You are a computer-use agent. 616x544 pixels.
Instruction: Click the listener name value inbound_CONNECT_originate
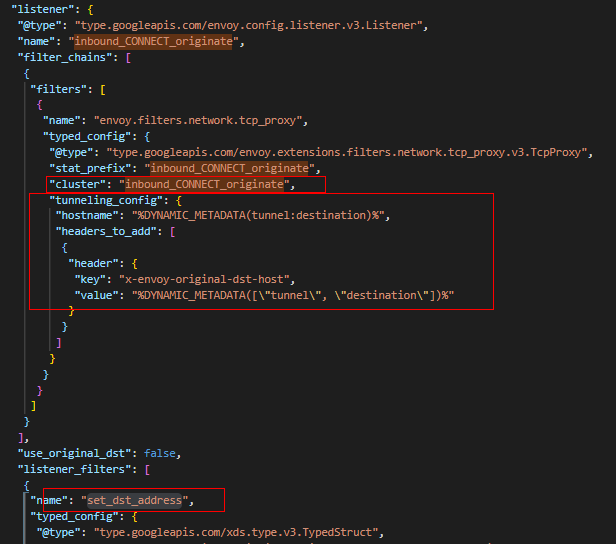click(x=153, y=41)
